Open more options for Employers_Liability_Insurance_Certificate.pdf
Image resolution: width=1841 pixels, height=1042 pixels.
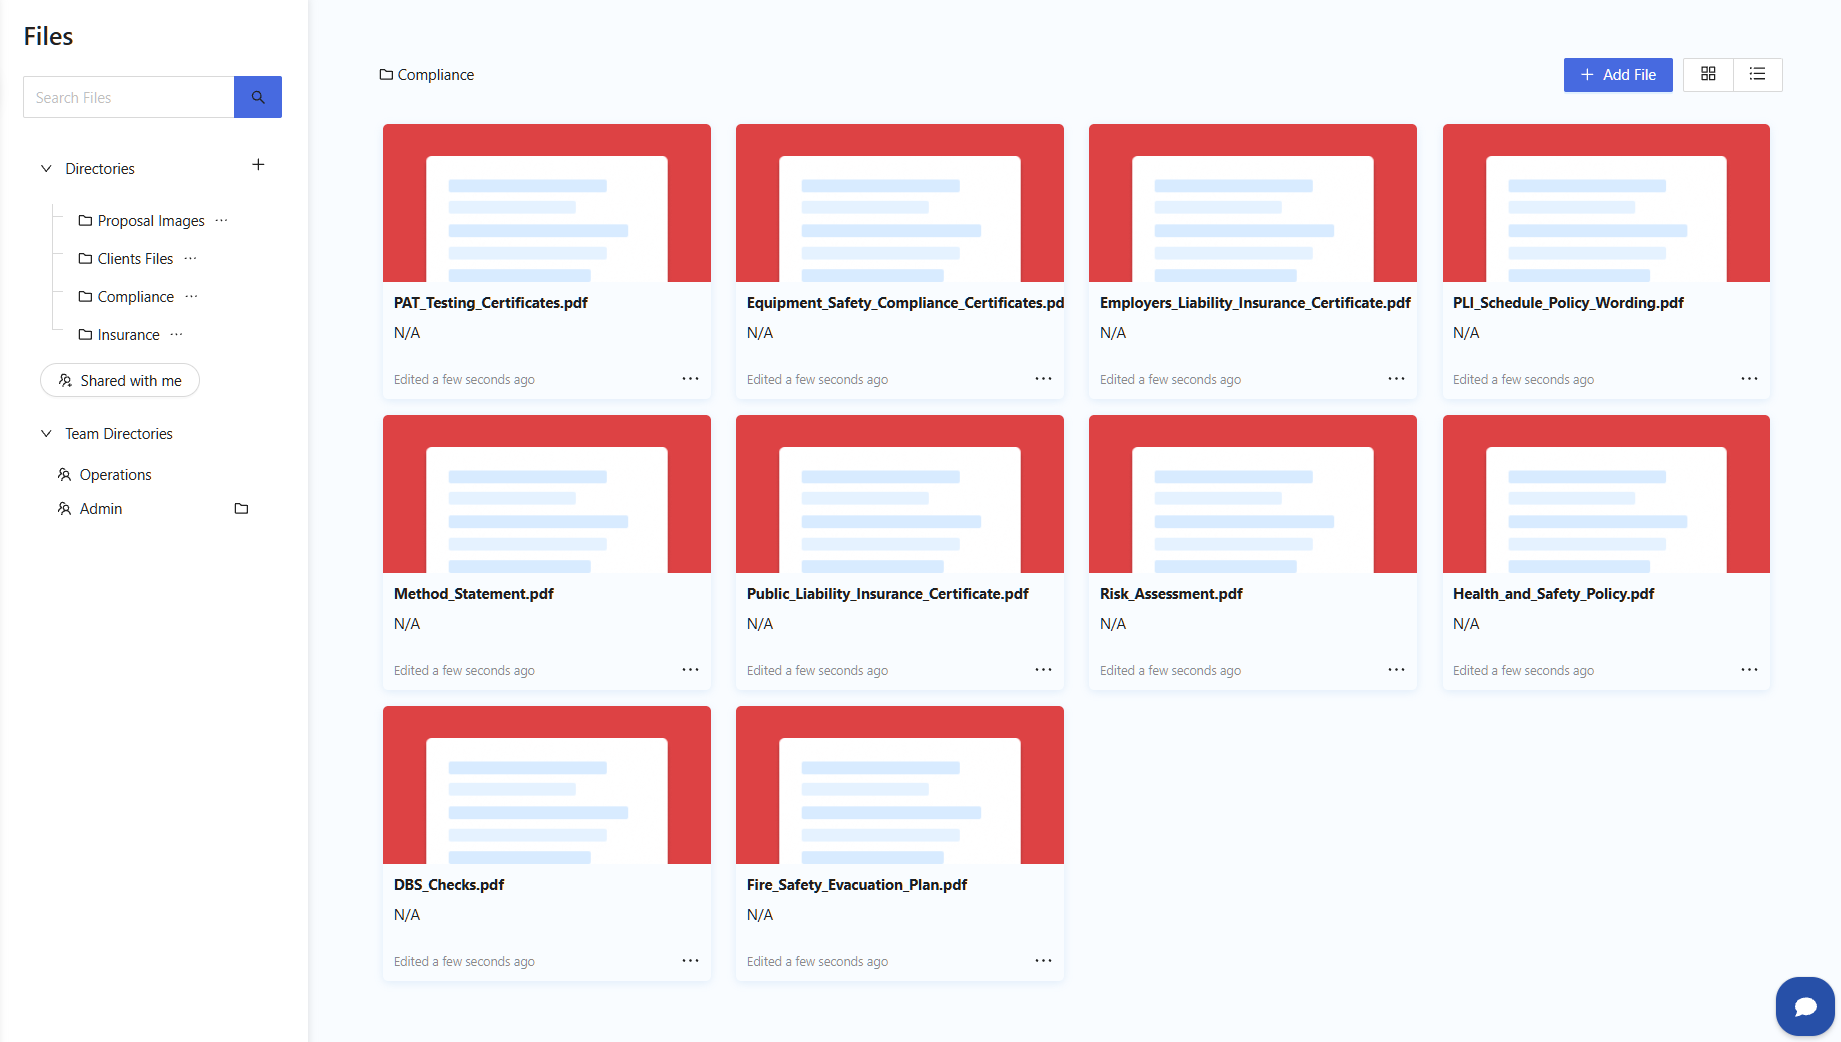click(1396, 379)
